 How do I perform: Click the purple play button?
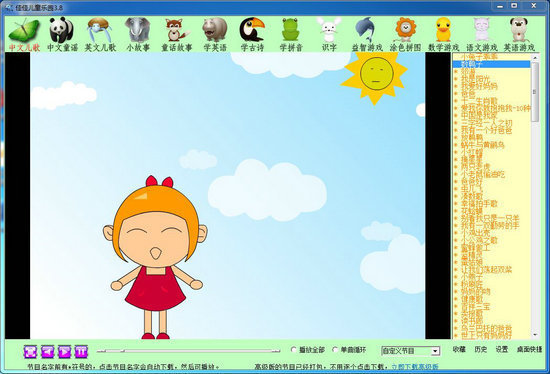(x=64, y=351)
